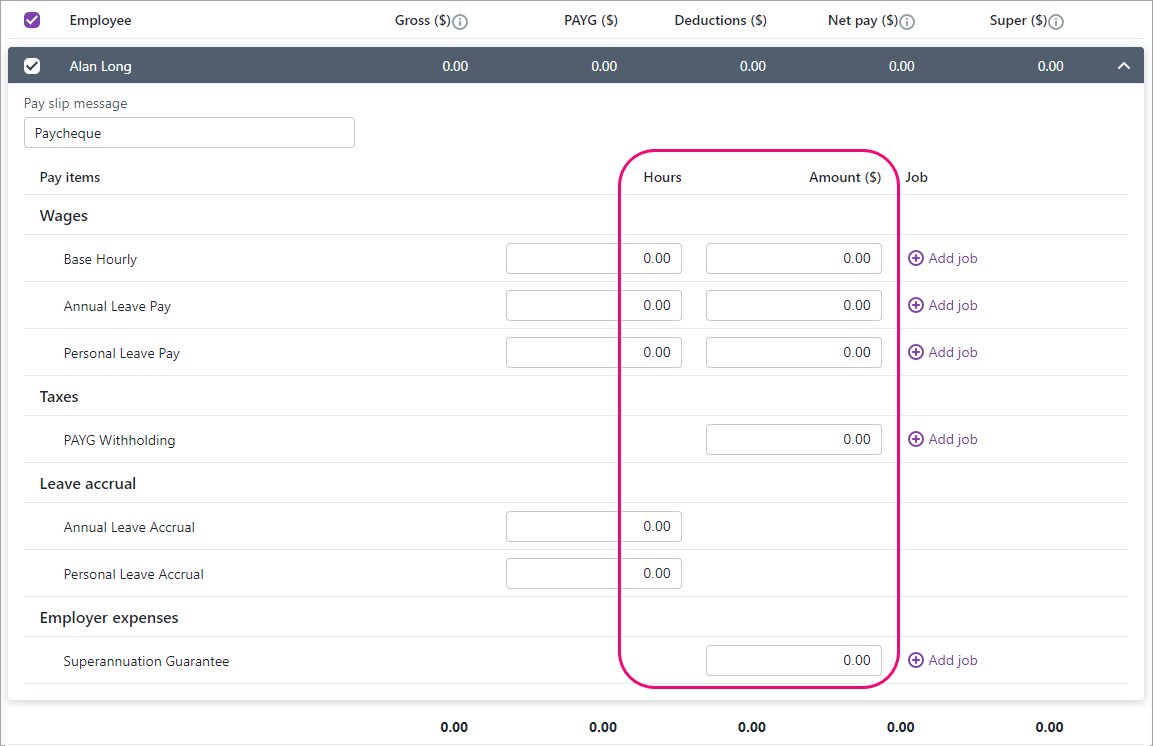Click the Add job plus icon for Personal Leave Pay
This screenshot has width=1153, height=746.
tap(916, 352)
